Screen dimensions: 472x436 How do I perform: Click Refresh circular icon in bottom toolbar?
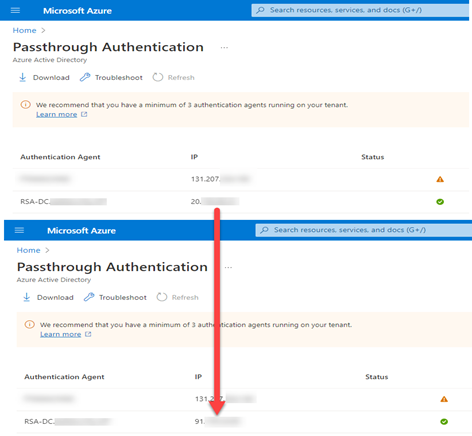pyautogui.click(x=162, y=297)
